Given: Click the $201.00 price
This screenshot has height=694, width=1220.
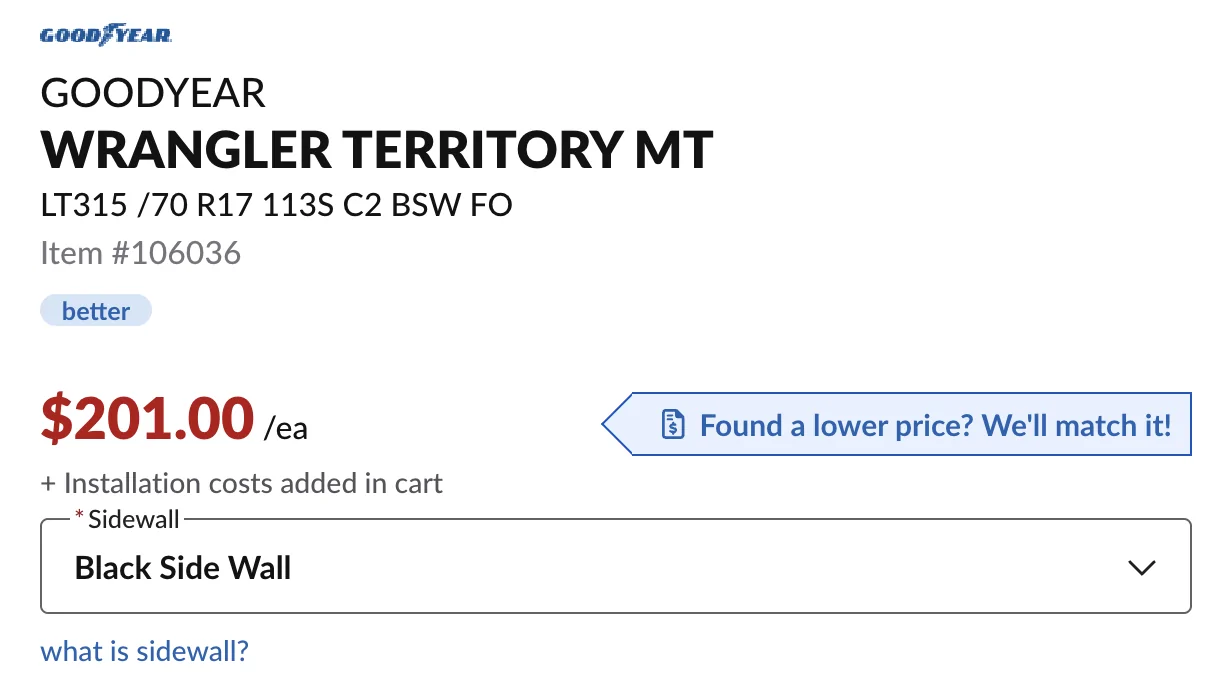Looking at the screenshot, I should (147, 418).
